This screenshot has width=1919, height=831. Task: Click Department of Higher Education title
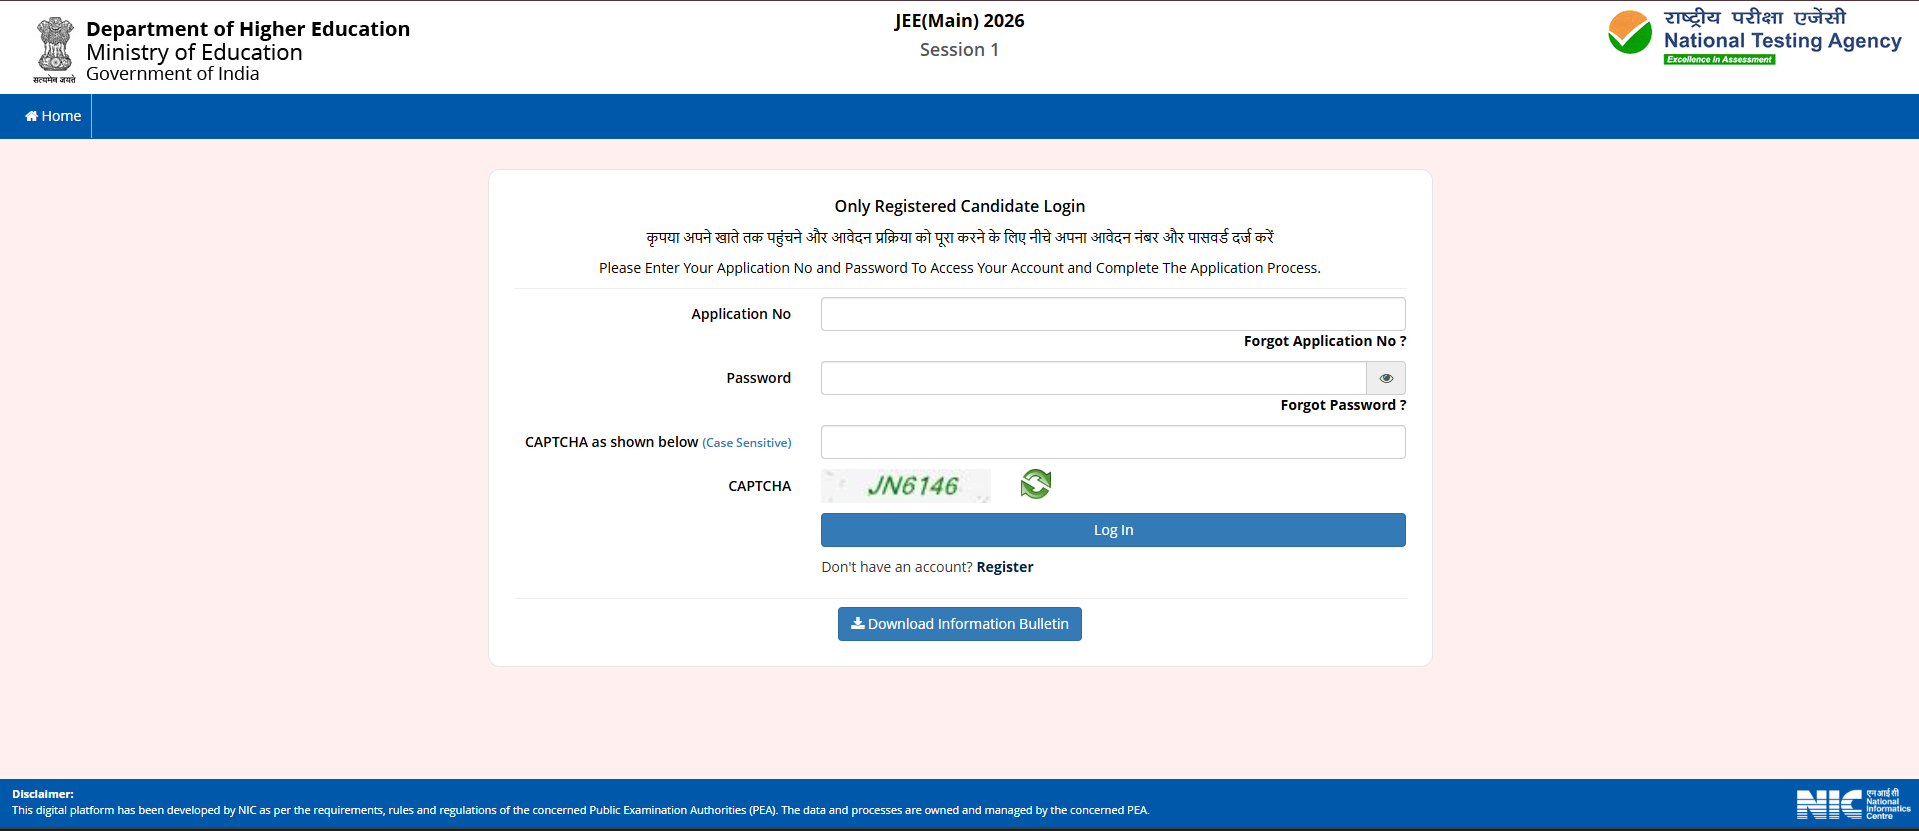248,29
